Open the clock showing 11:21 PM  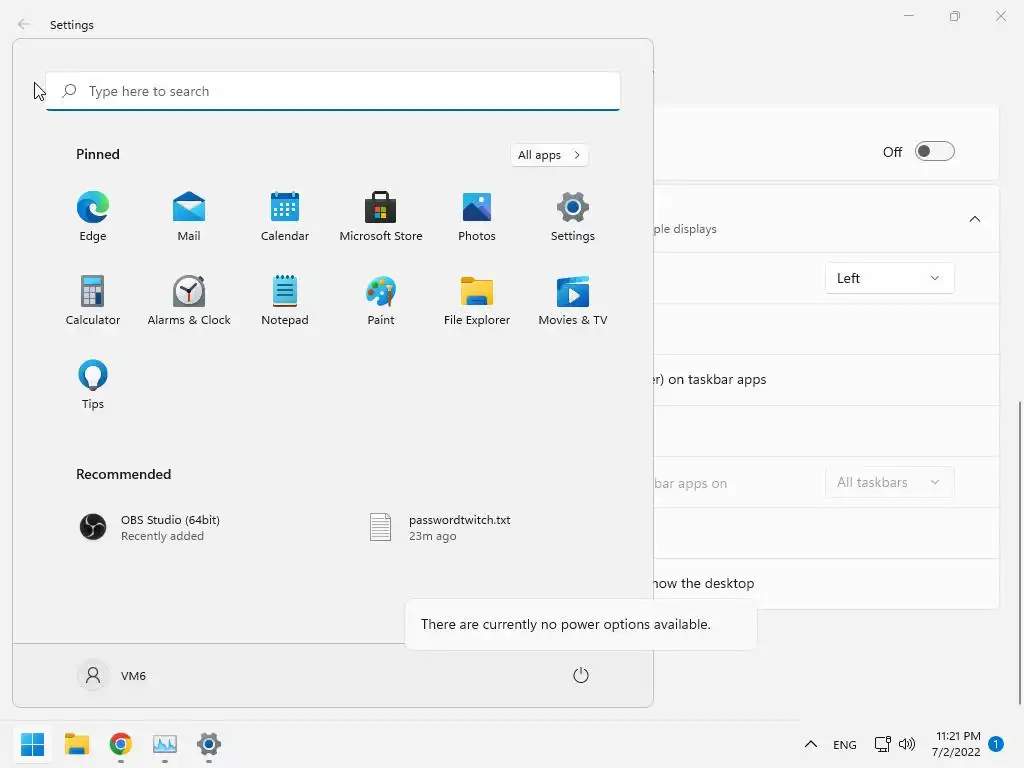point(956,744)
